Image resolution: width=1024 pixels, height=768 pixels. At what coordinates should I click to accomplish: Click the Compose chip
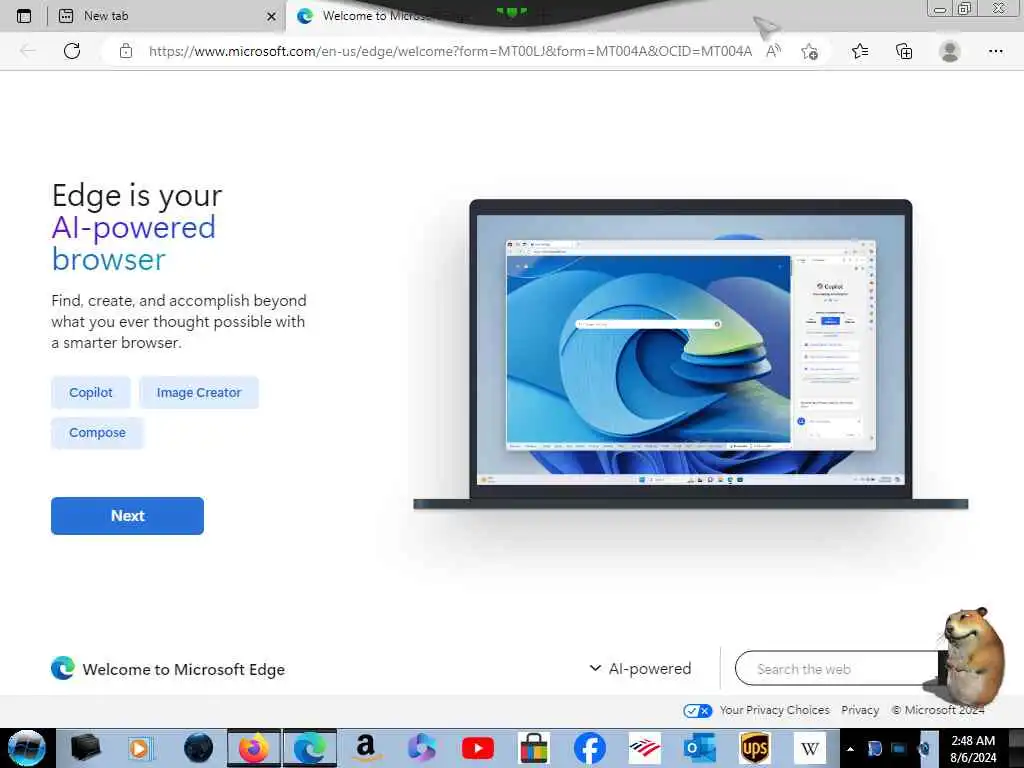point(97,432)
